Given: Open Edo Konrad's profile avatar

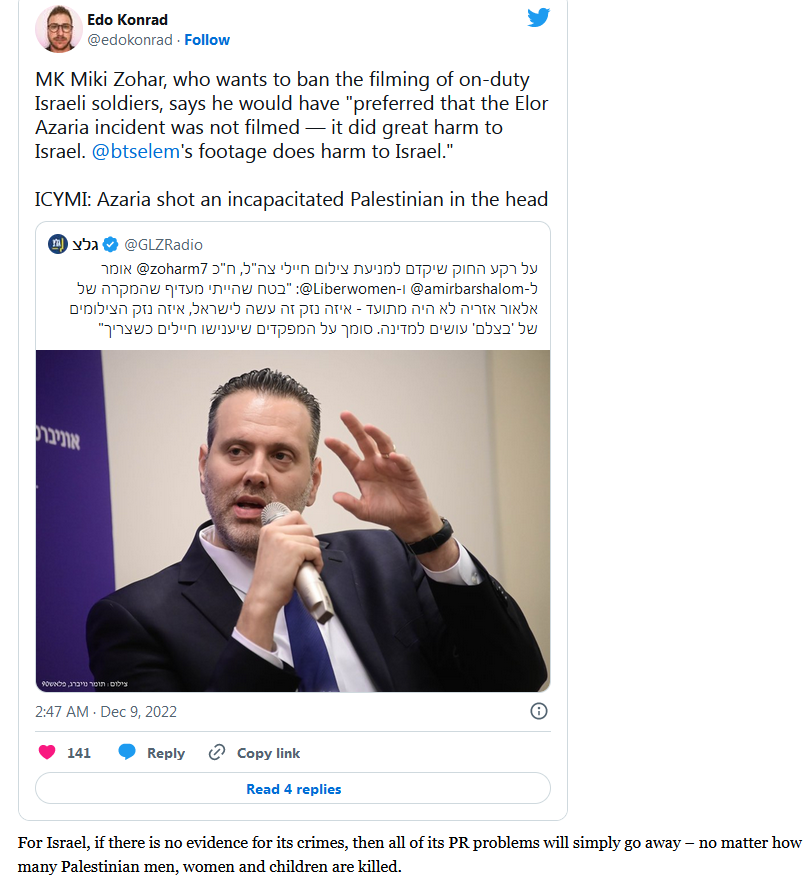Looking at the screenshot, I should tap(58, 29).
